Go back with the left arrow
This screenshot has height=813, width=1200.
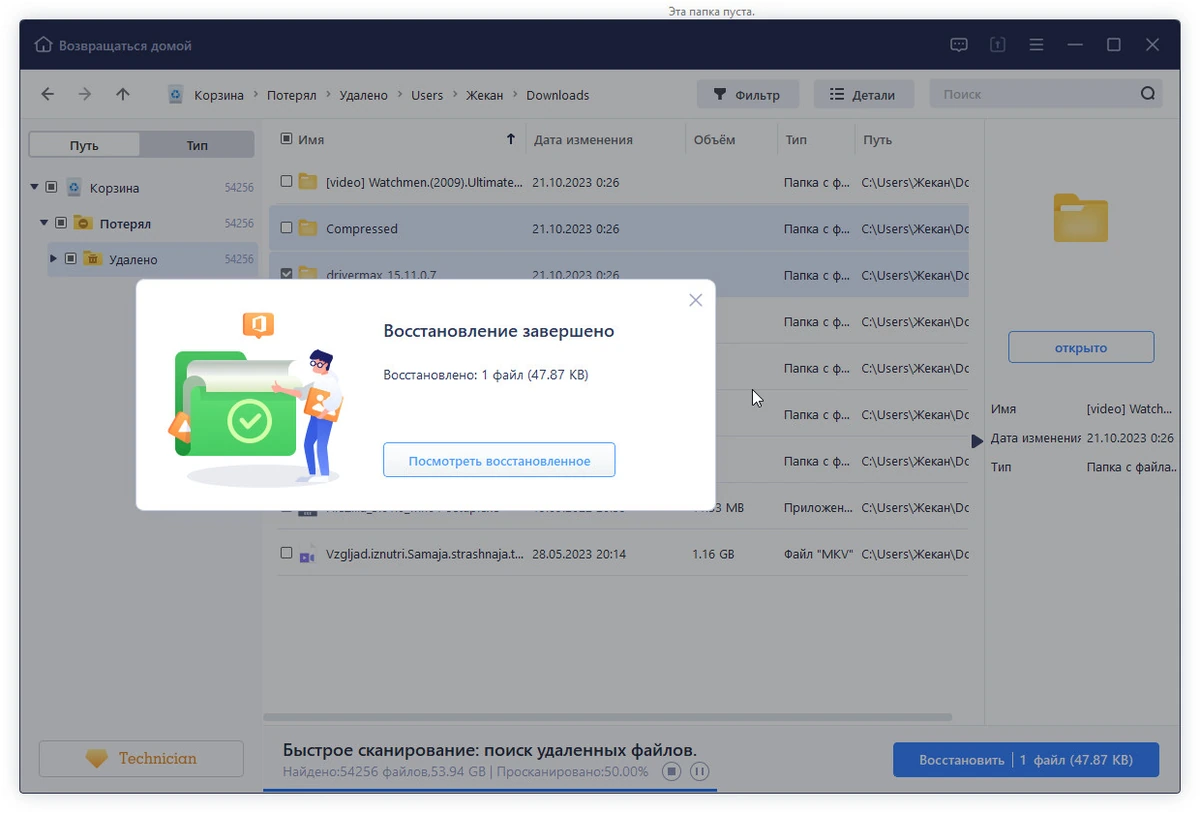(x=47, y=94)
